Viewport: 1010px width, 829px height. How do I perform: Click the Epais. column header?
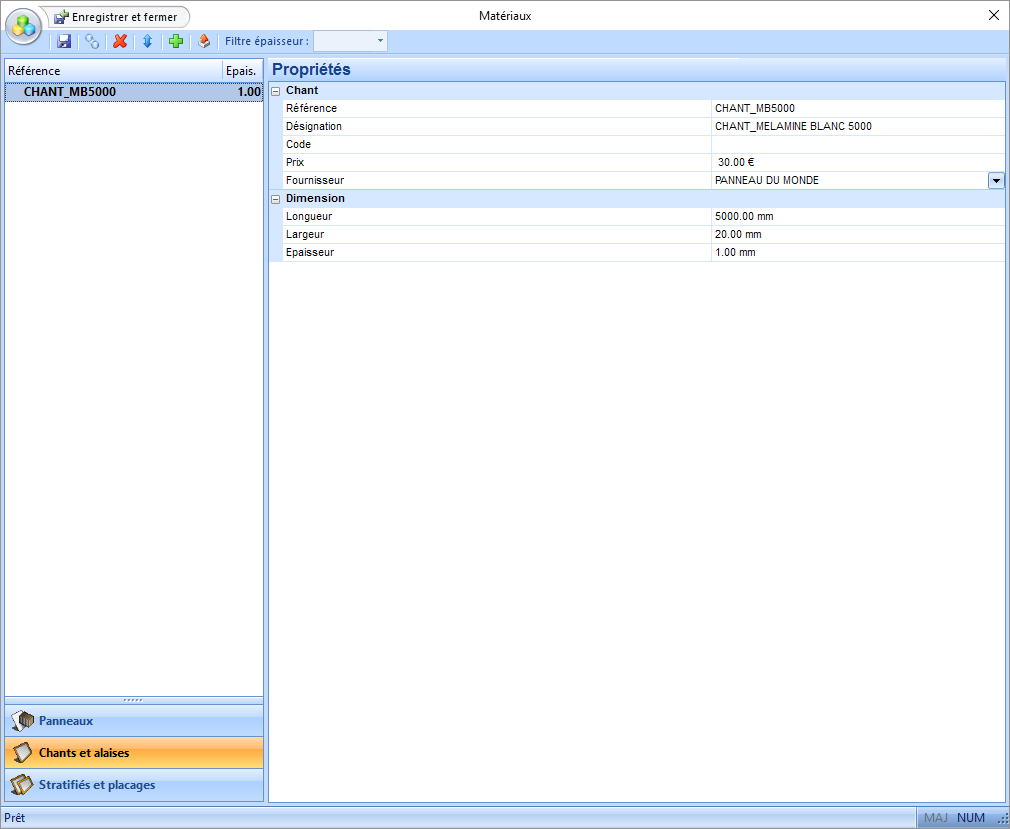pos(242,71)
